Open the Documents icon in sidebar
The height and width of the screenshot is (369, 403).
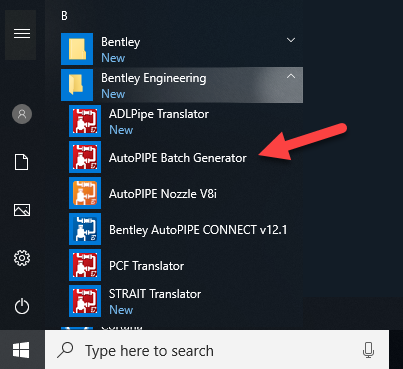(22, 162)
